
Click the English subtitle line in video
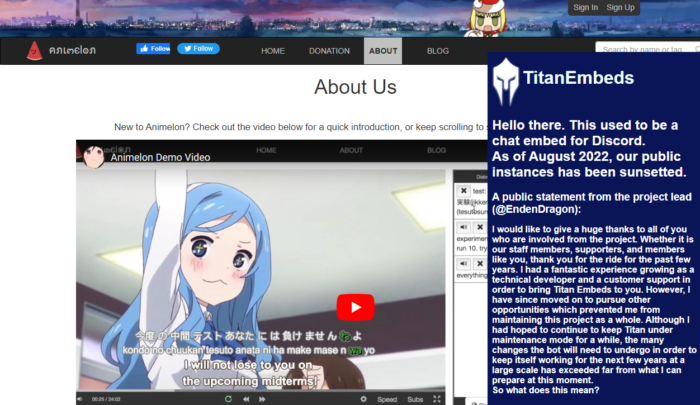pyautogui.click(x=248, y=373)
